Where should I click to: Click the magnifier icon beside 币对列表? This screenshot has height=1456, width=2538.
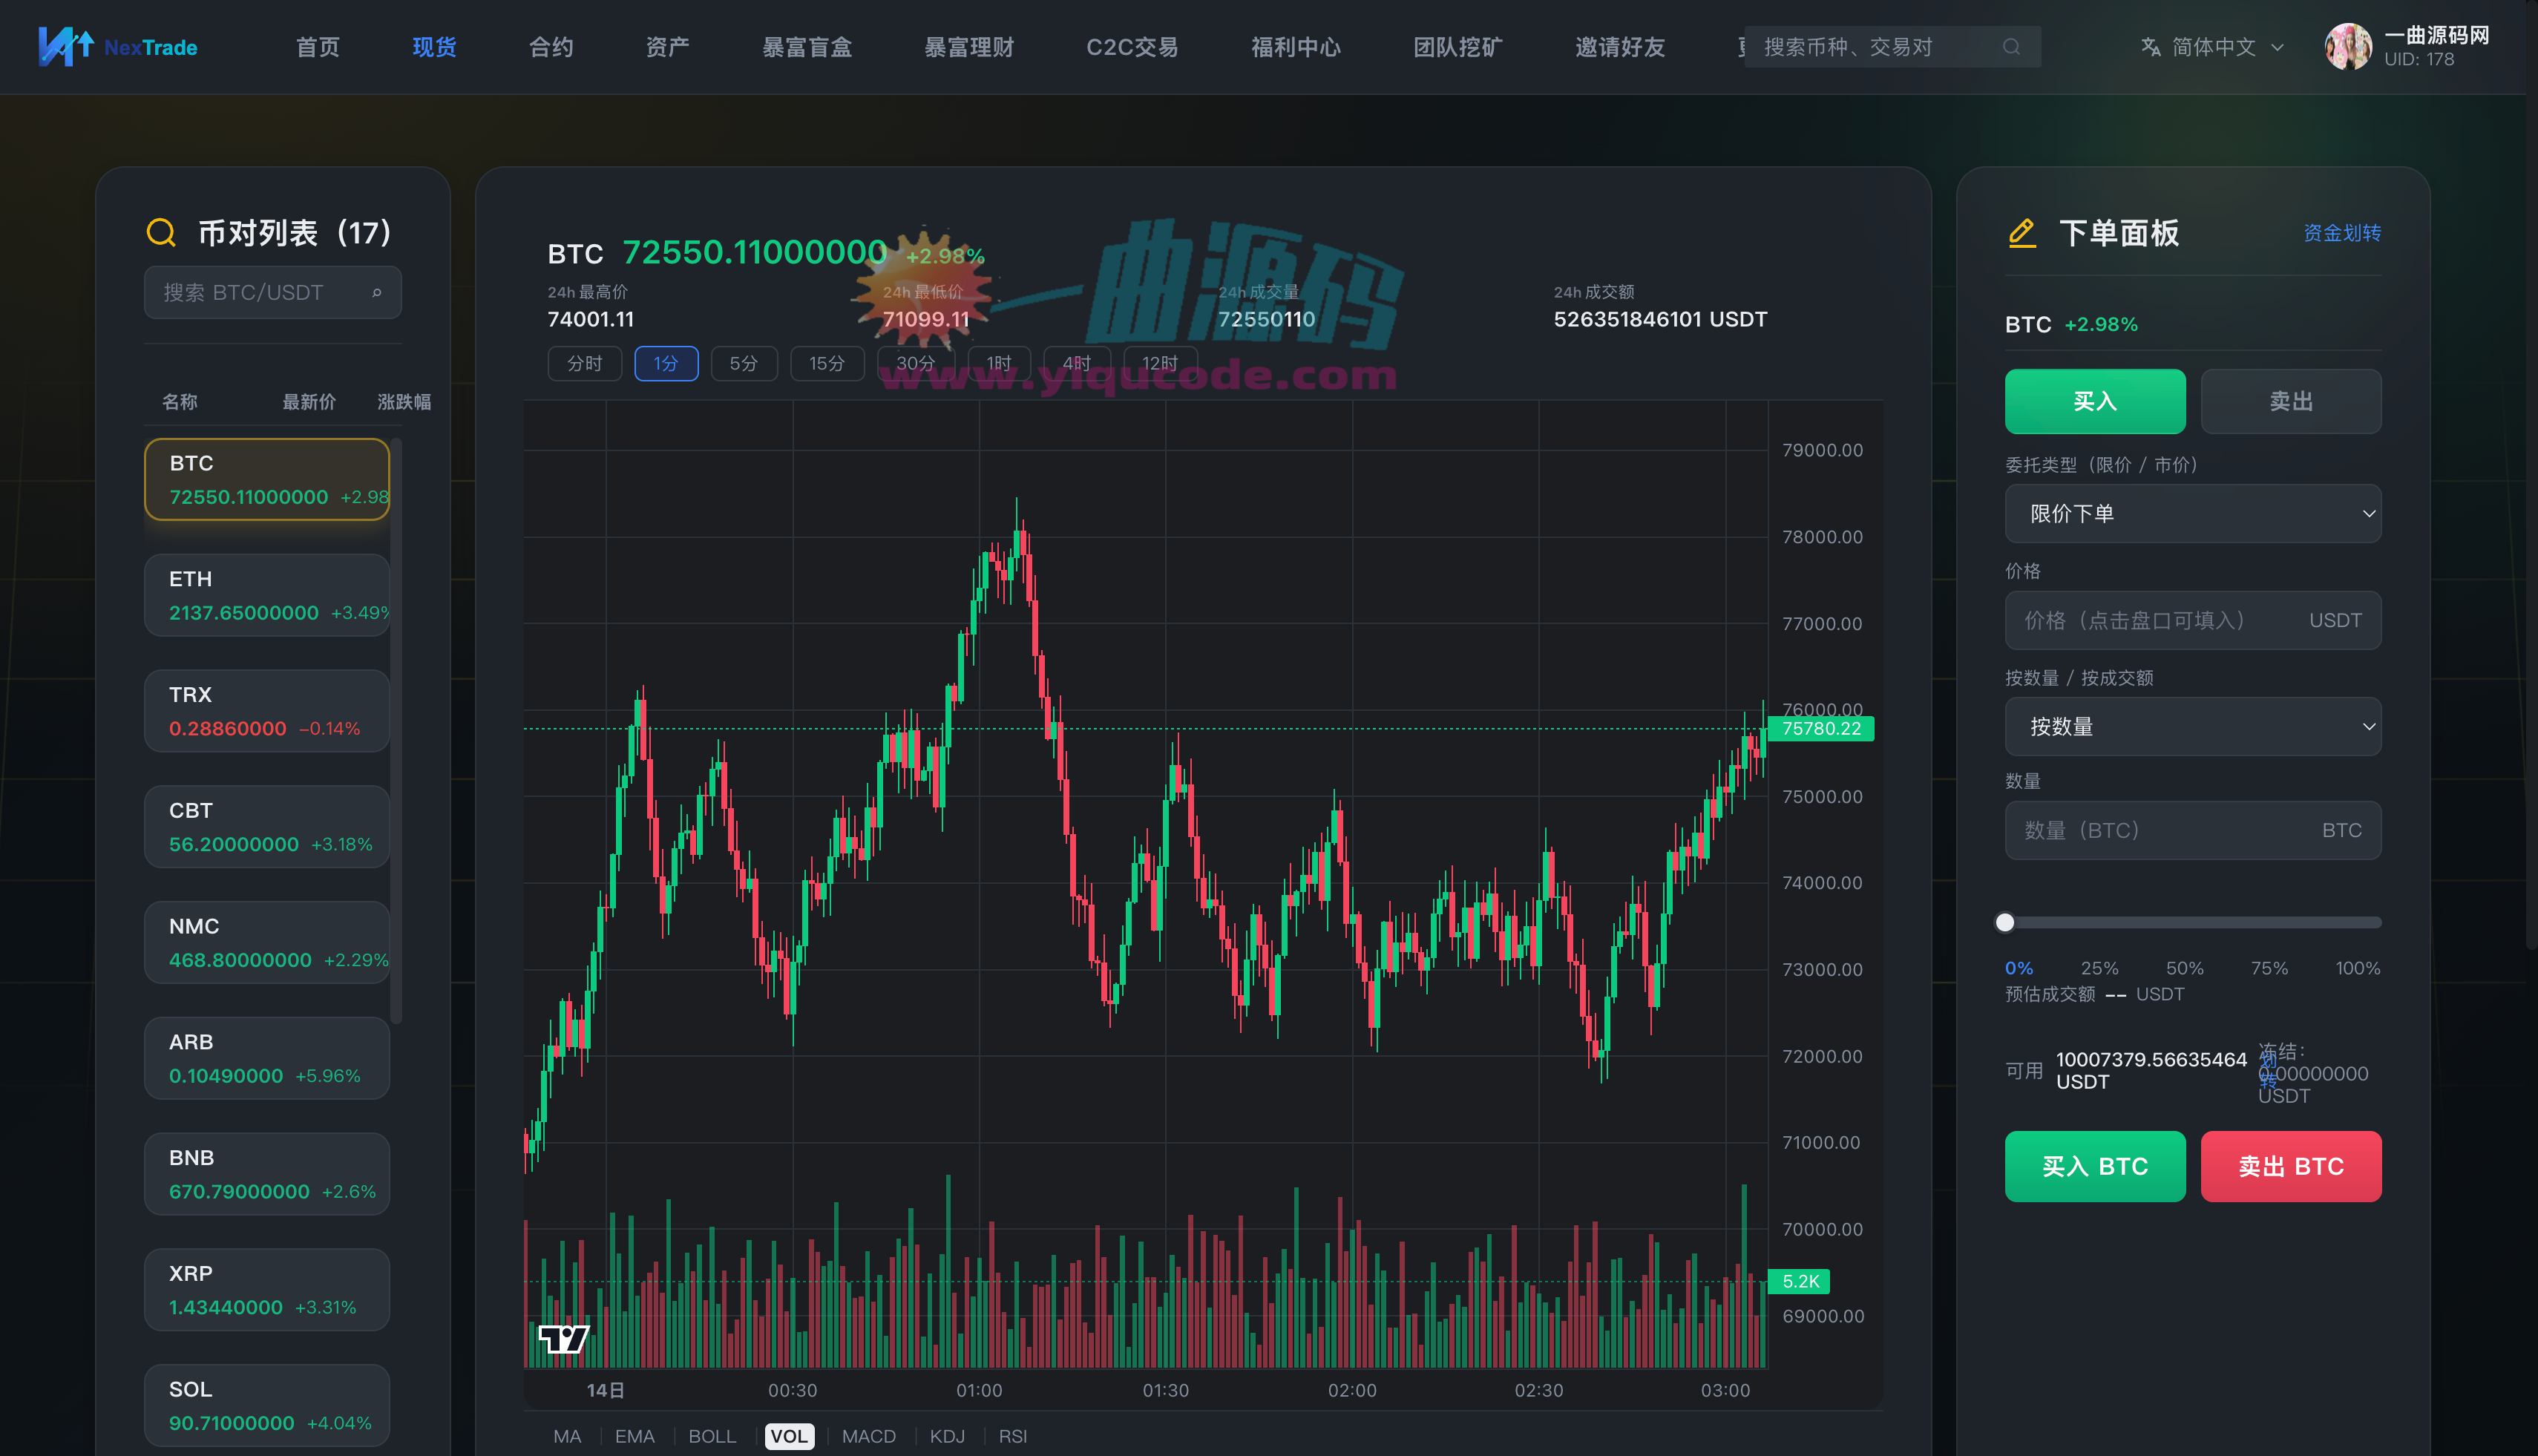[161, 232]
